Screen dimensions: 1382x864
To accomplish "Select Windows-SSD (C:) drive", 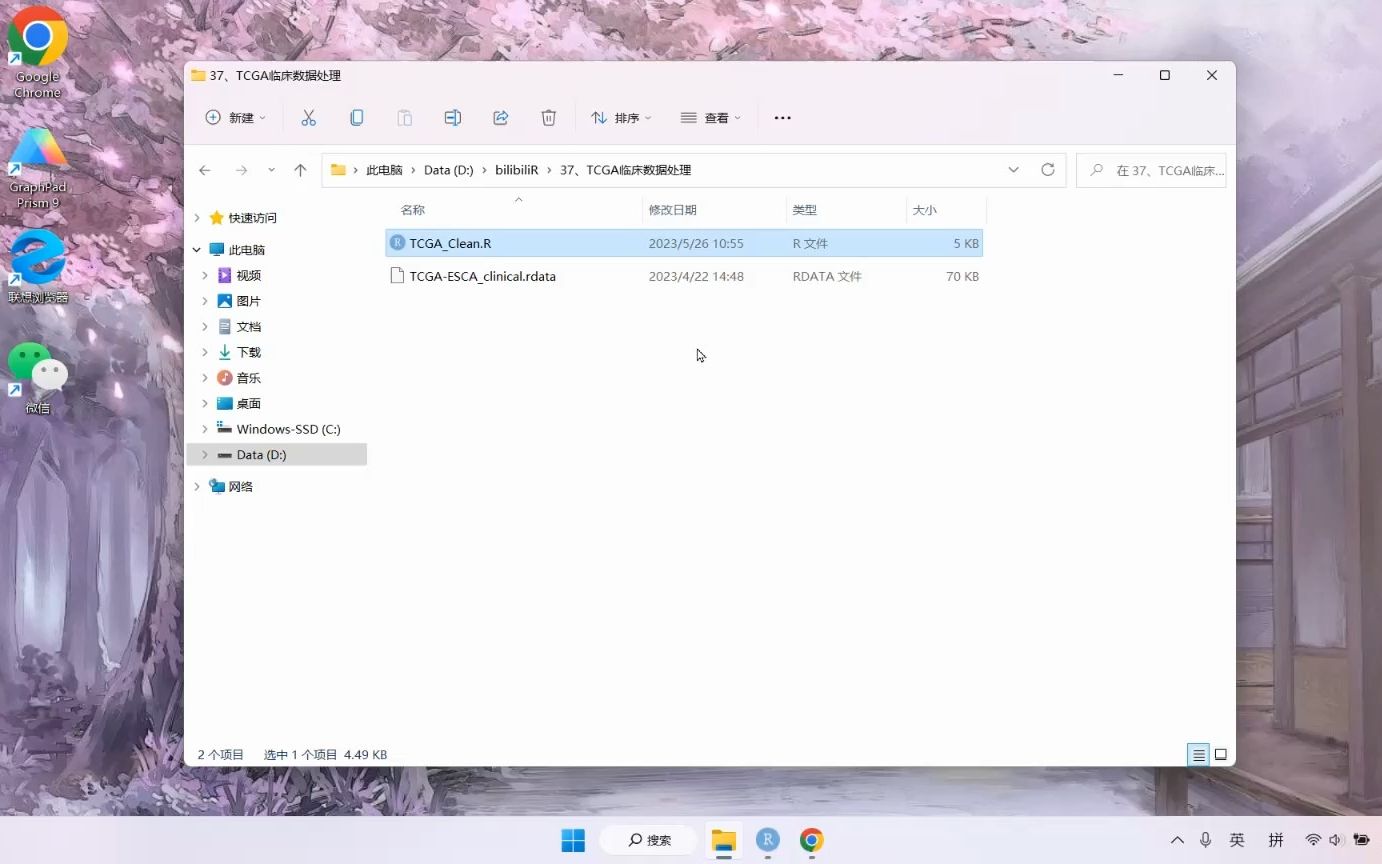I will [288, 429].
